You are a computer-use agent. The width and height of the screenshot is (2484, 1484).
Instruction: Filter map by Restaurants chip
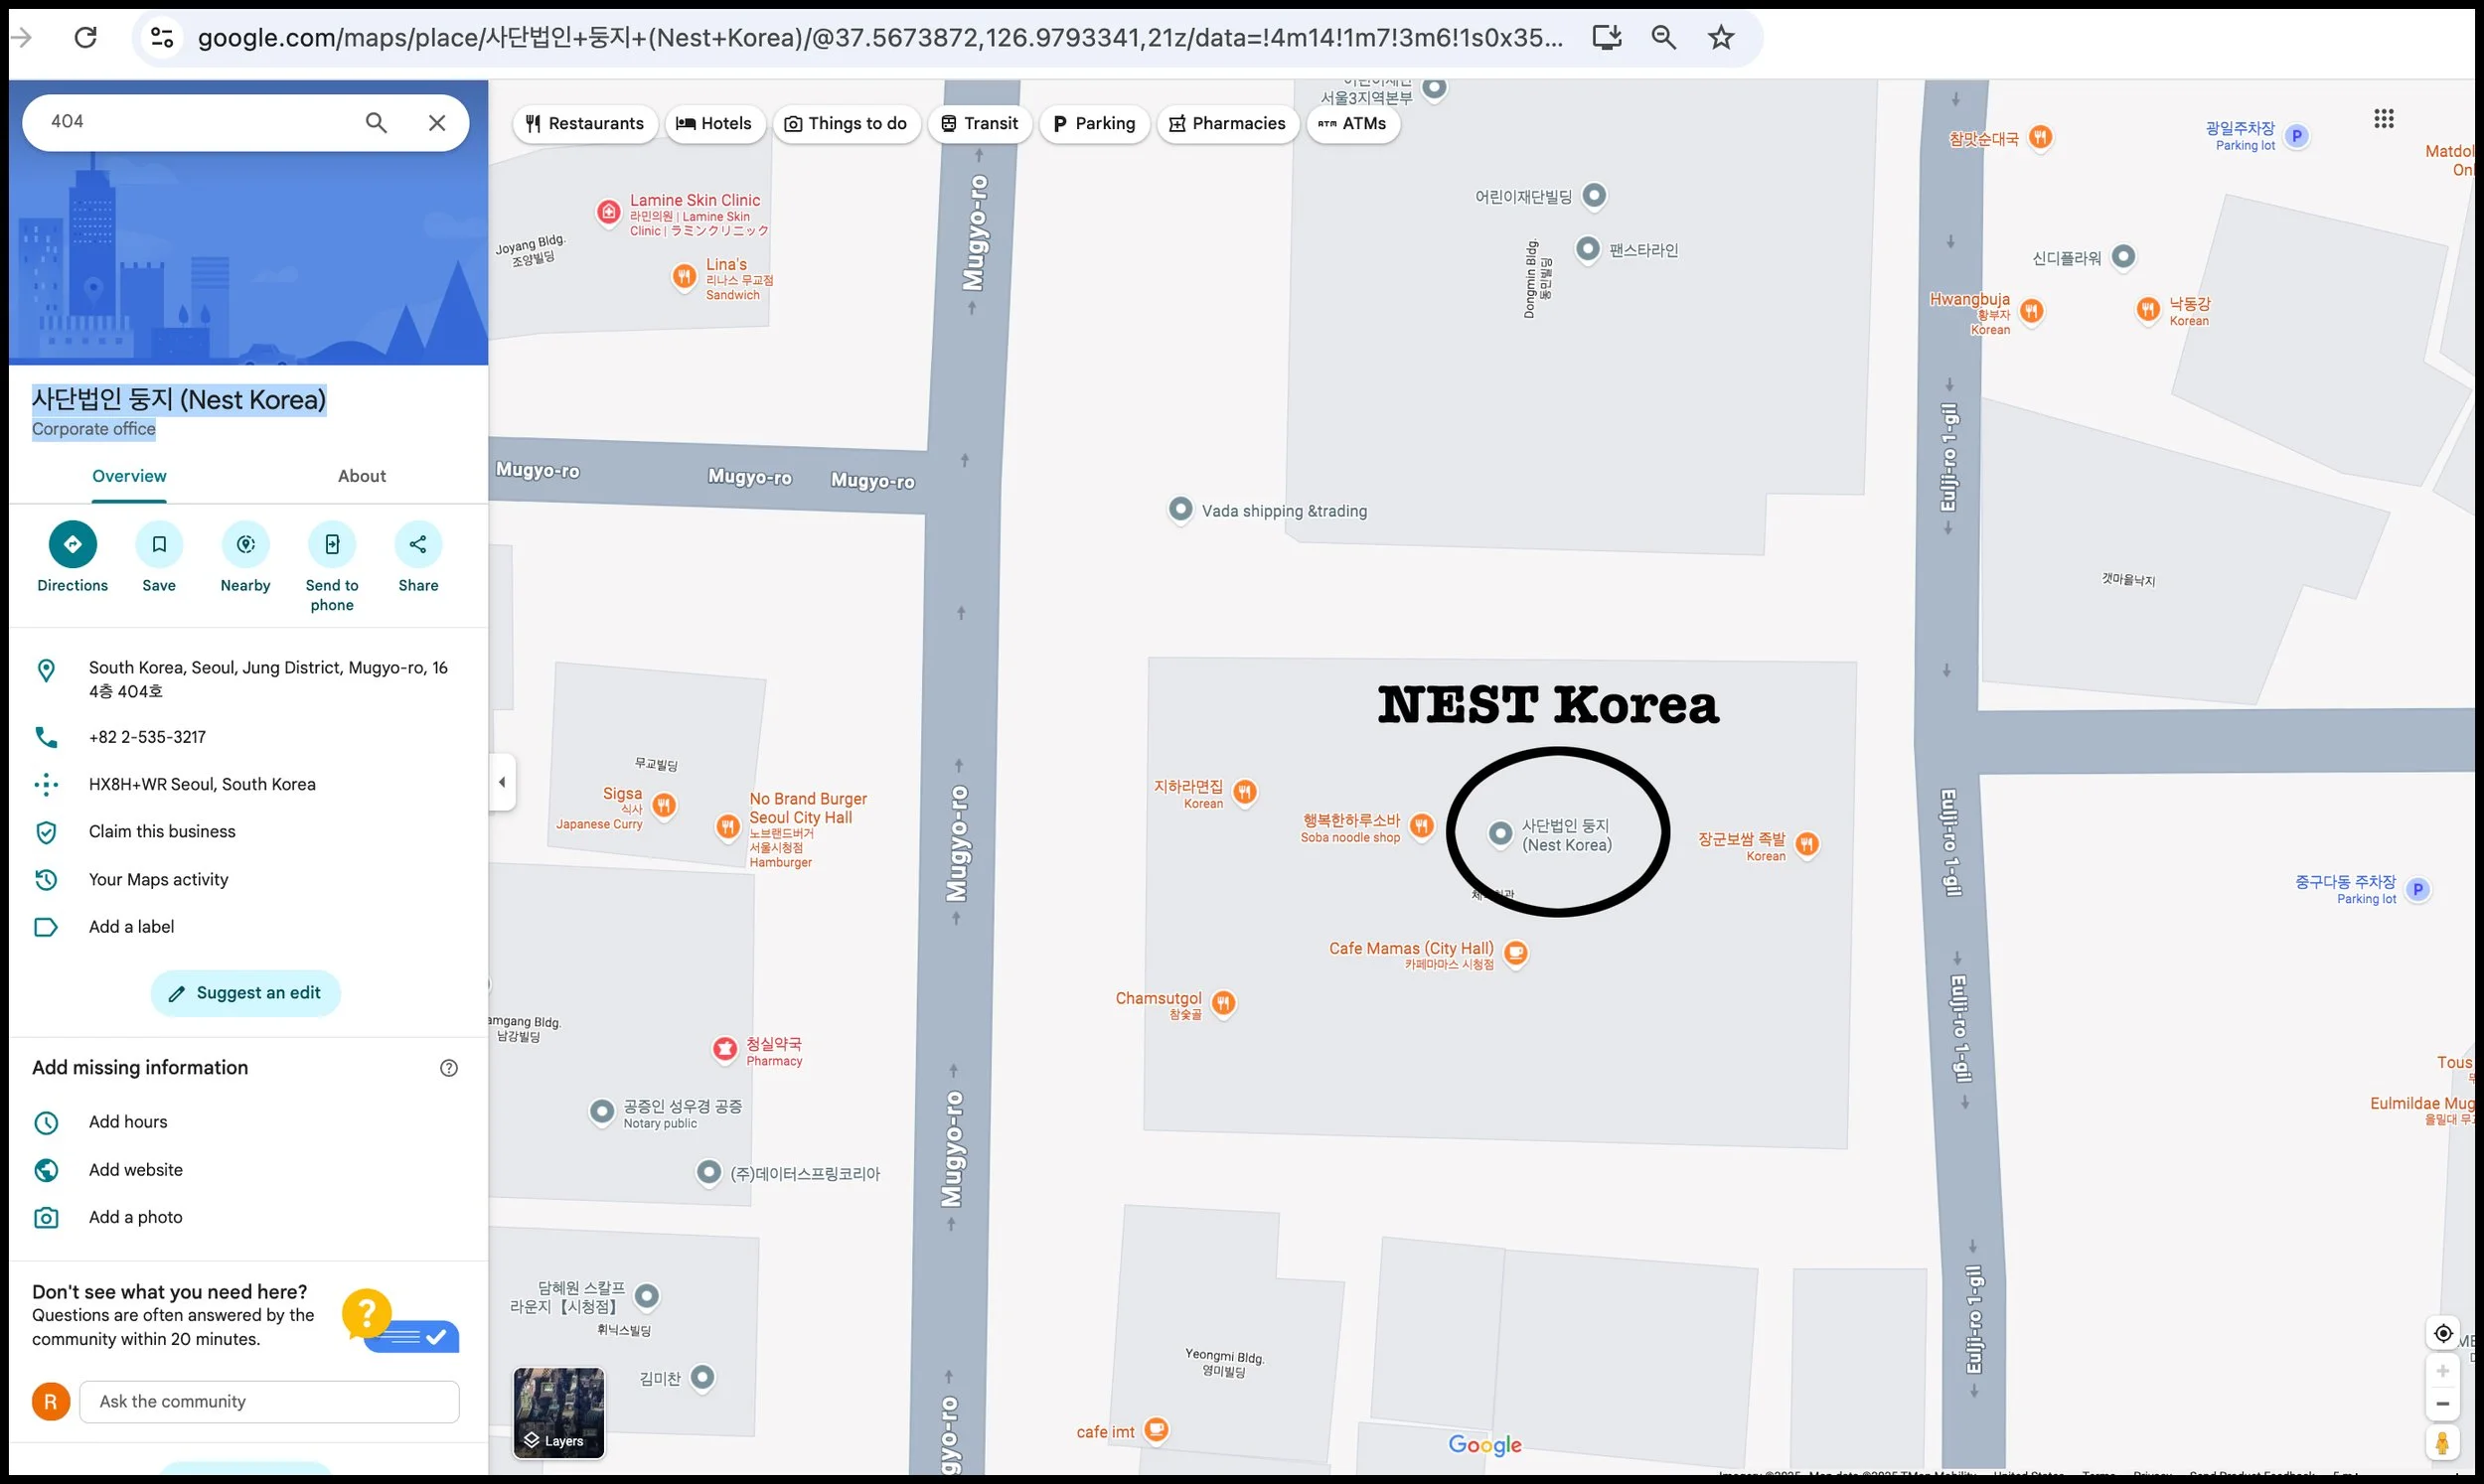click(585, 124)
